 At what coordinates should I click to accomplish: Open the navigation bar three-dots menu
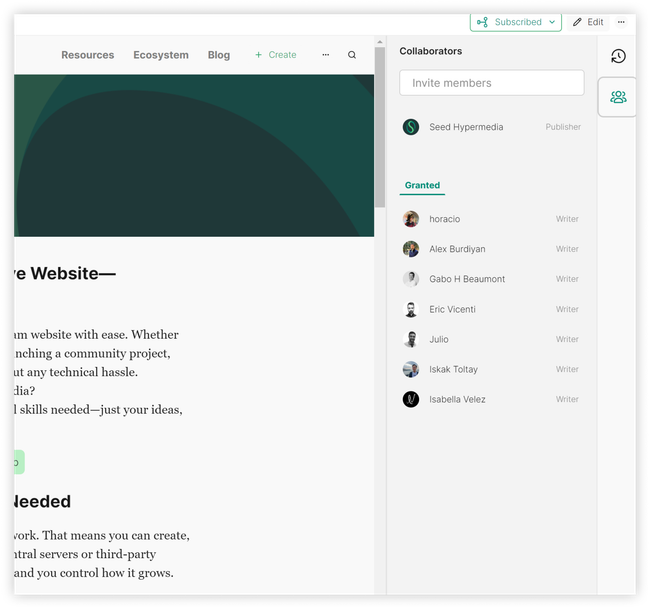[325, 55]
